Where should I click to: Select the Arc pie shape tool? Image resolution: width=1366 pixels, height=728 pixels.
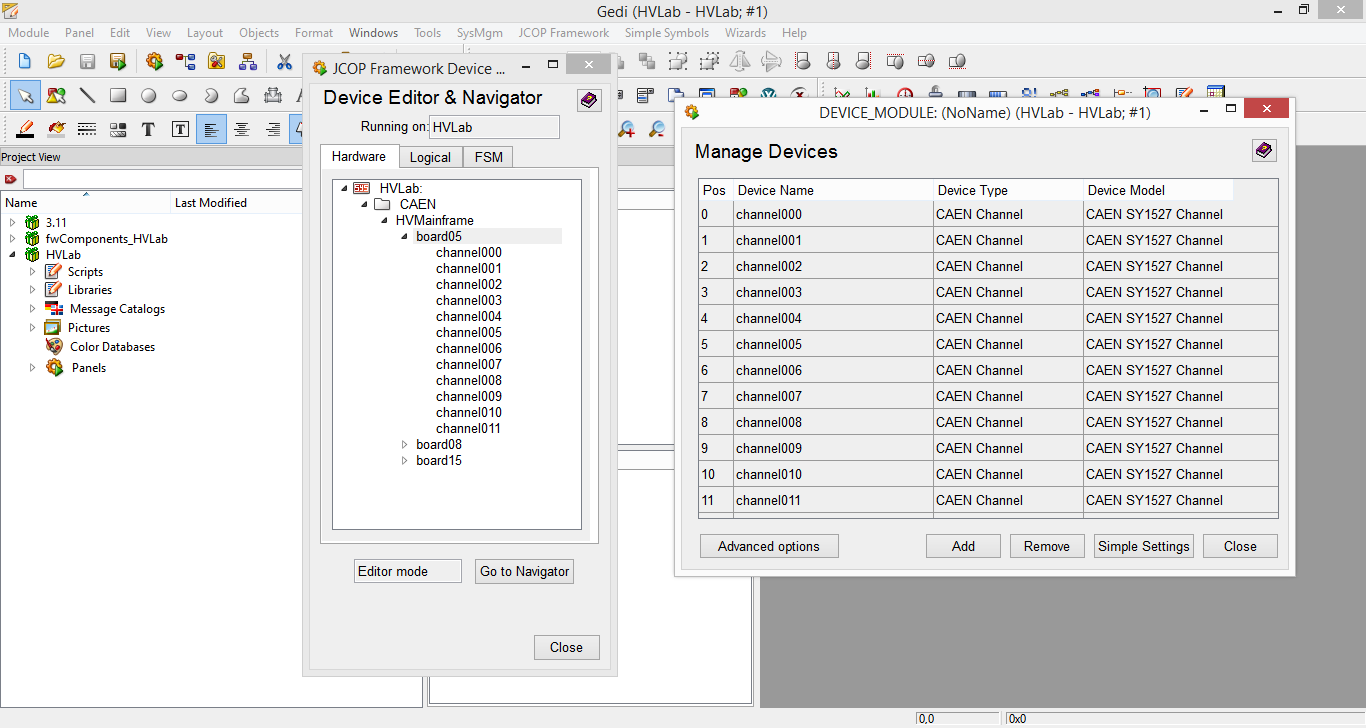click(211, 96)
